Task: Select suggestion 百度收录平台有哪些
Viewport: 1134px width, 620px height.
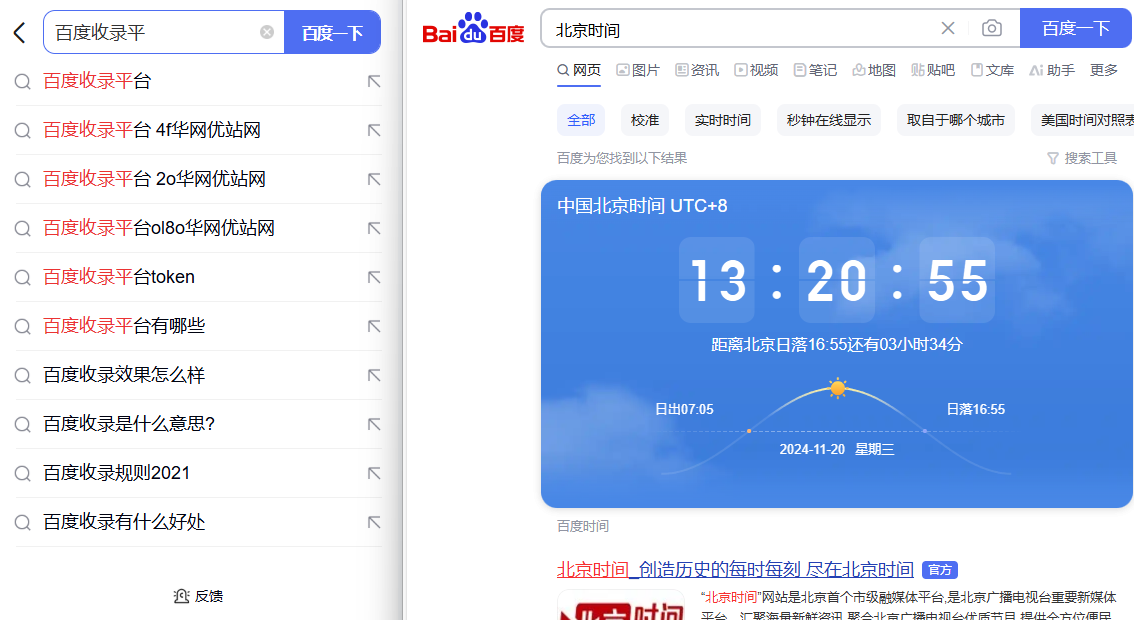Action: (x=198, y=326)
